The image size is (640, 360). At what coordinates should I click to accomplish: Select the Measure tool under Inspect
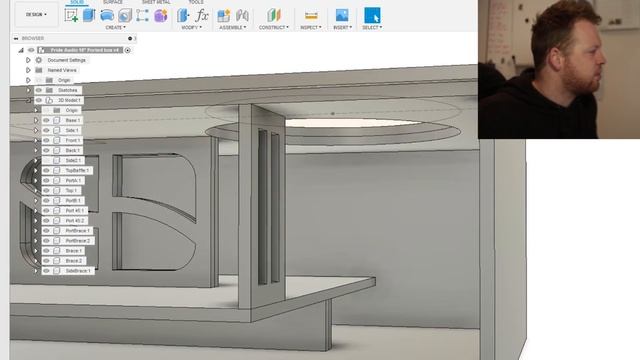pos(311,16)
